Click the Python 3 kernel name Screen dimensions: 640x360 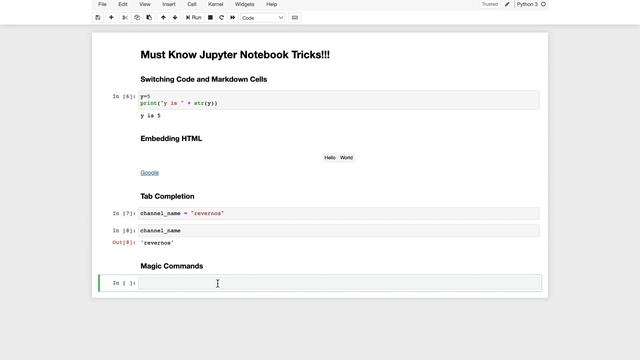point(527,4)
